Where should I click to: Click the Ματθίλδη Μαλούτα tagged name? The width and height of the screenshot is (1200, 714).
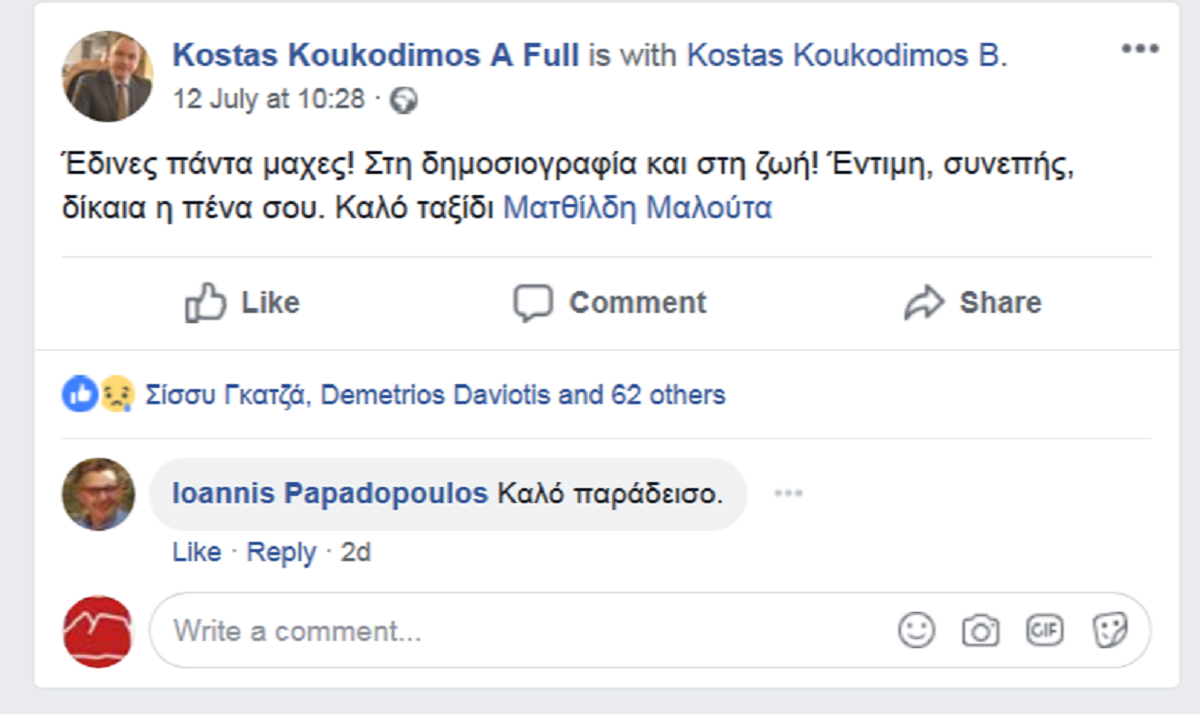[637, 208]
